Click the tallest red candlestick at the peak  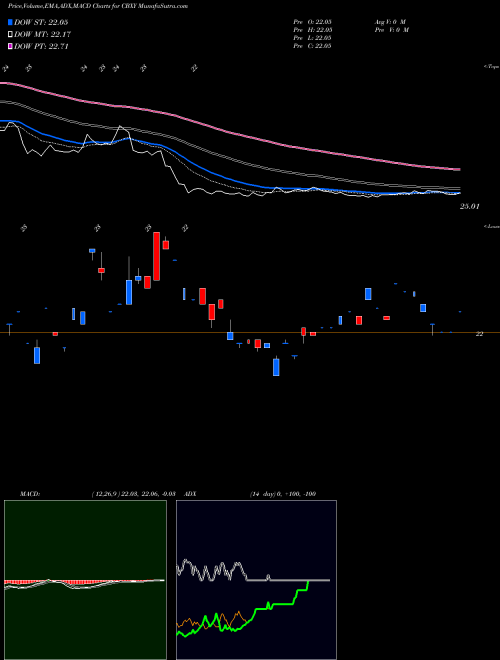click(156, 256)
